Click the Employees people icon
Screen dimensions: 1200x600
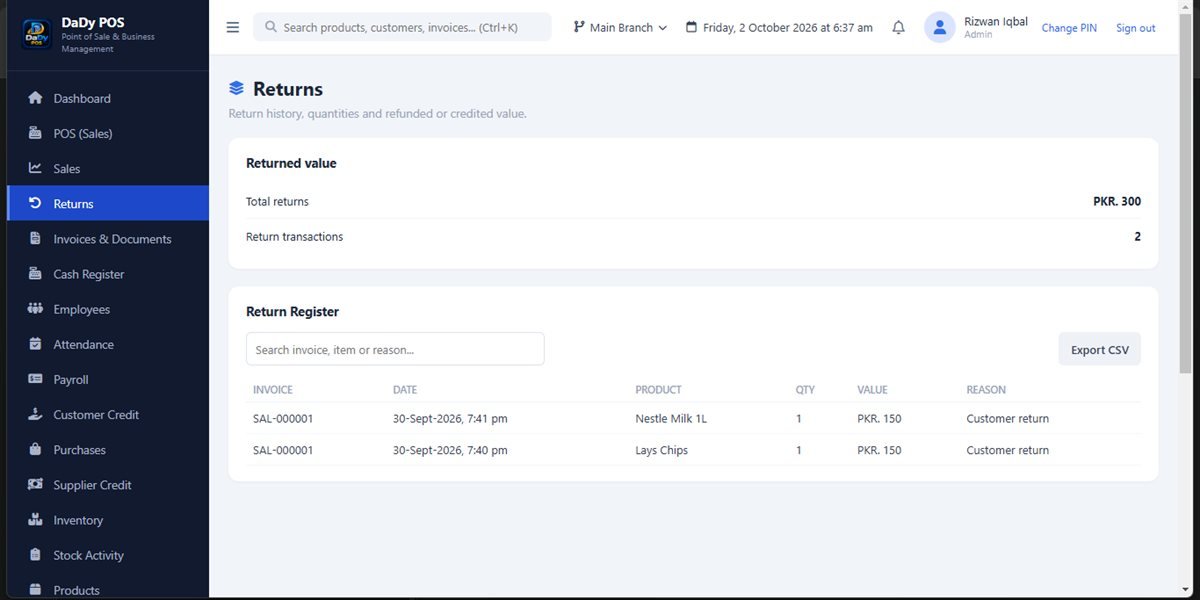[x=36, y=309]
